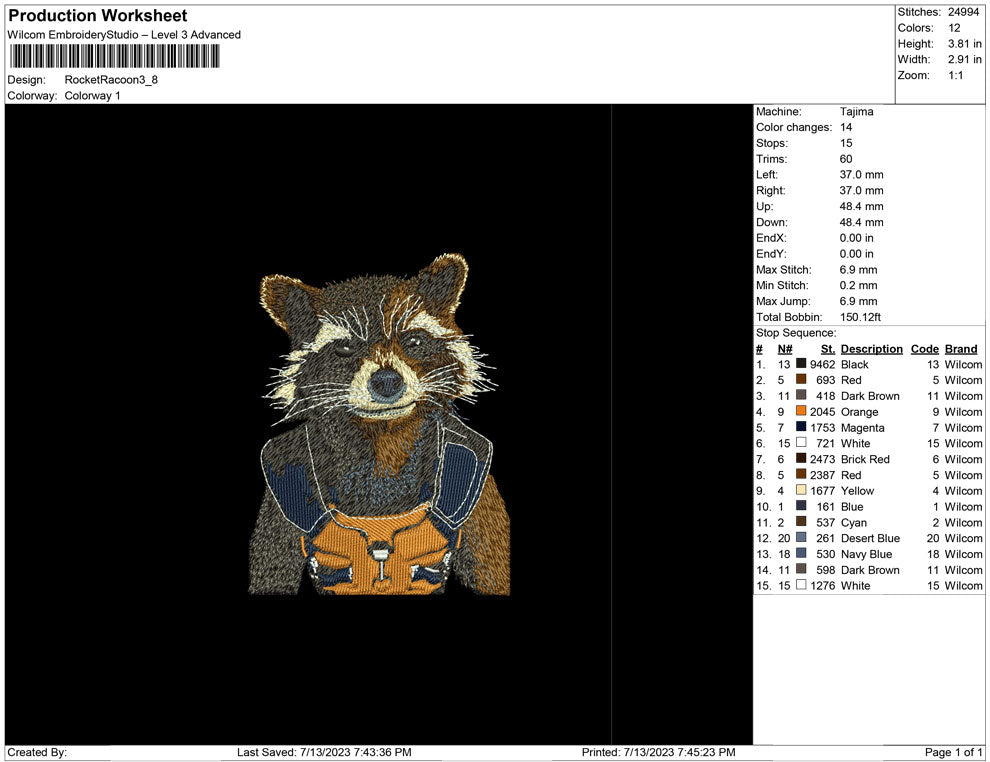This screenshot has height=762, width=990.
Task: Click the Brand column header
Action: tap(961, 349)
